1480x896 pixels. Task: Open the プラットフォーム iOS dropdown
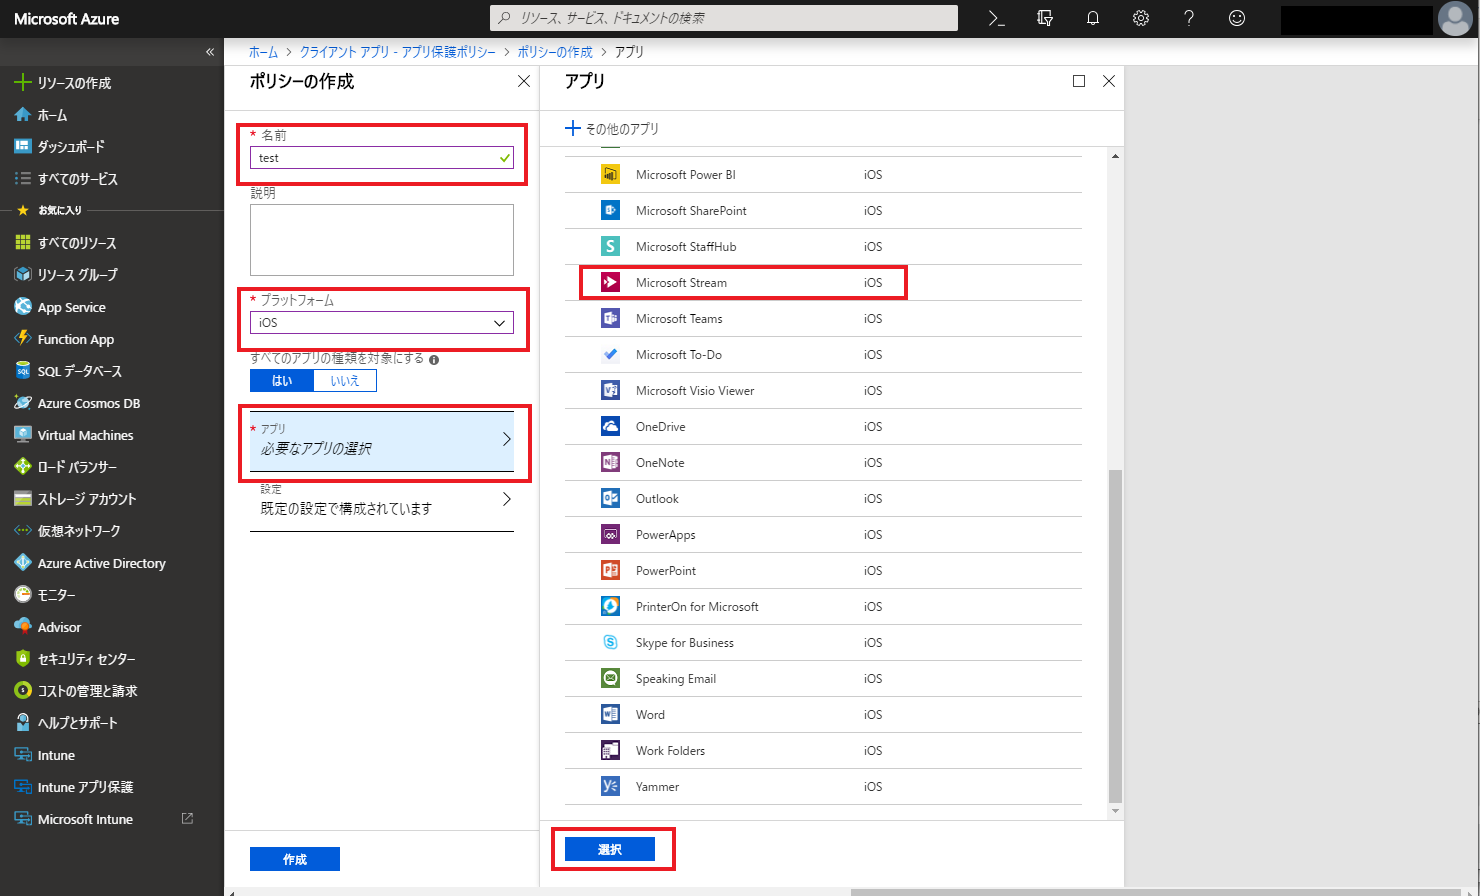(x=382, y=323)
